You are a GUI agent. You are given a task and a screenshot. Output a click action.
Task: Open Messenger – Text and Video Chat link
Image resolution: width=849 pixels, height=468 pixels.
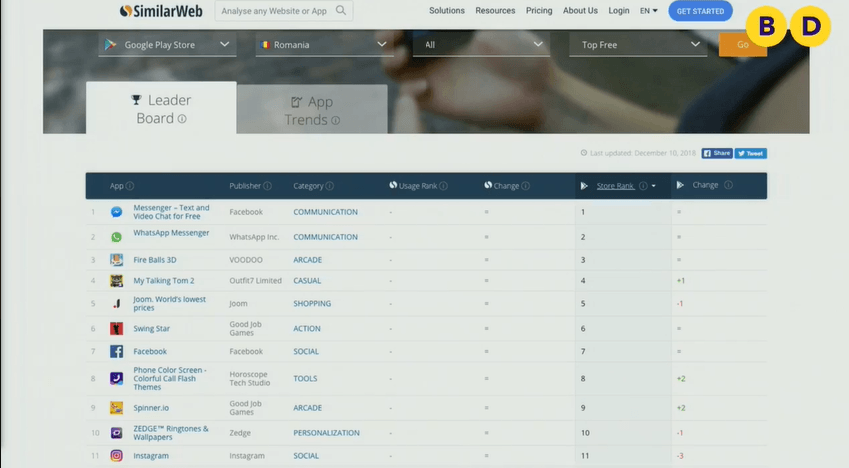click(x=171, y=212)
